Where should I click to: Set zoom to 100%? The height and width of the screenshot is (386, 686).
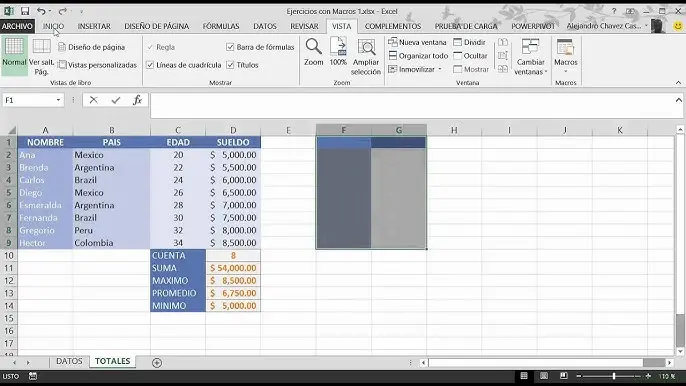pyautogui.click(x=338, y=53)
